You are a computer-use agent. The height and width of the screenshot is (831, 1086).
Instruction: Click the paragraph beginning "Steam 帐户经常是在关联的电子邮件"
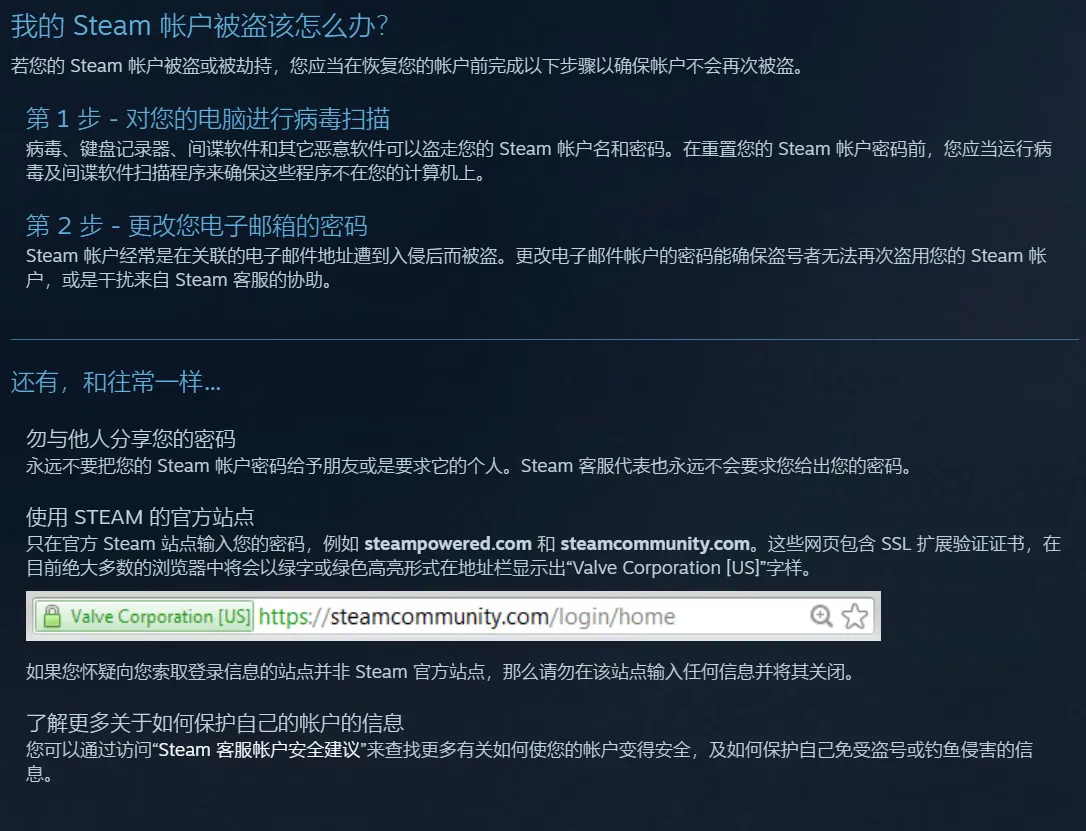click(x=536, y=268)
